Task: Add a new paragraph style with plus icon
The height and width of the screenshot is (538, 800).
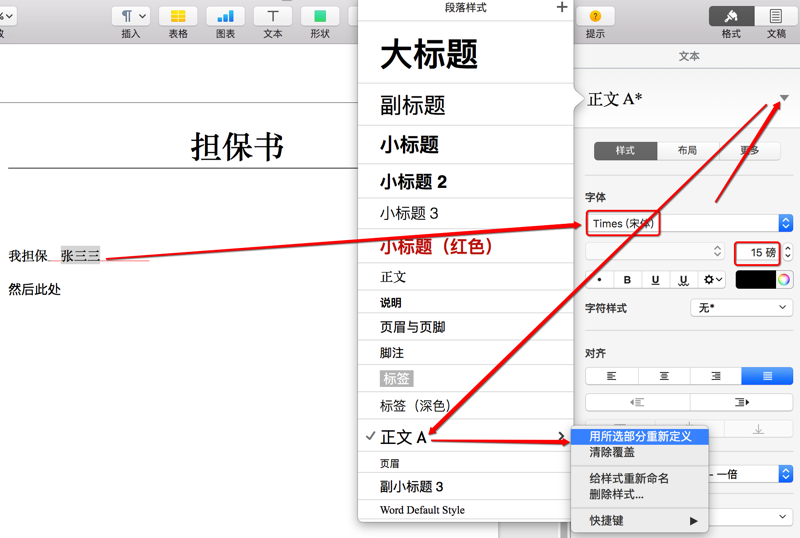Action: tap(562, 7)
